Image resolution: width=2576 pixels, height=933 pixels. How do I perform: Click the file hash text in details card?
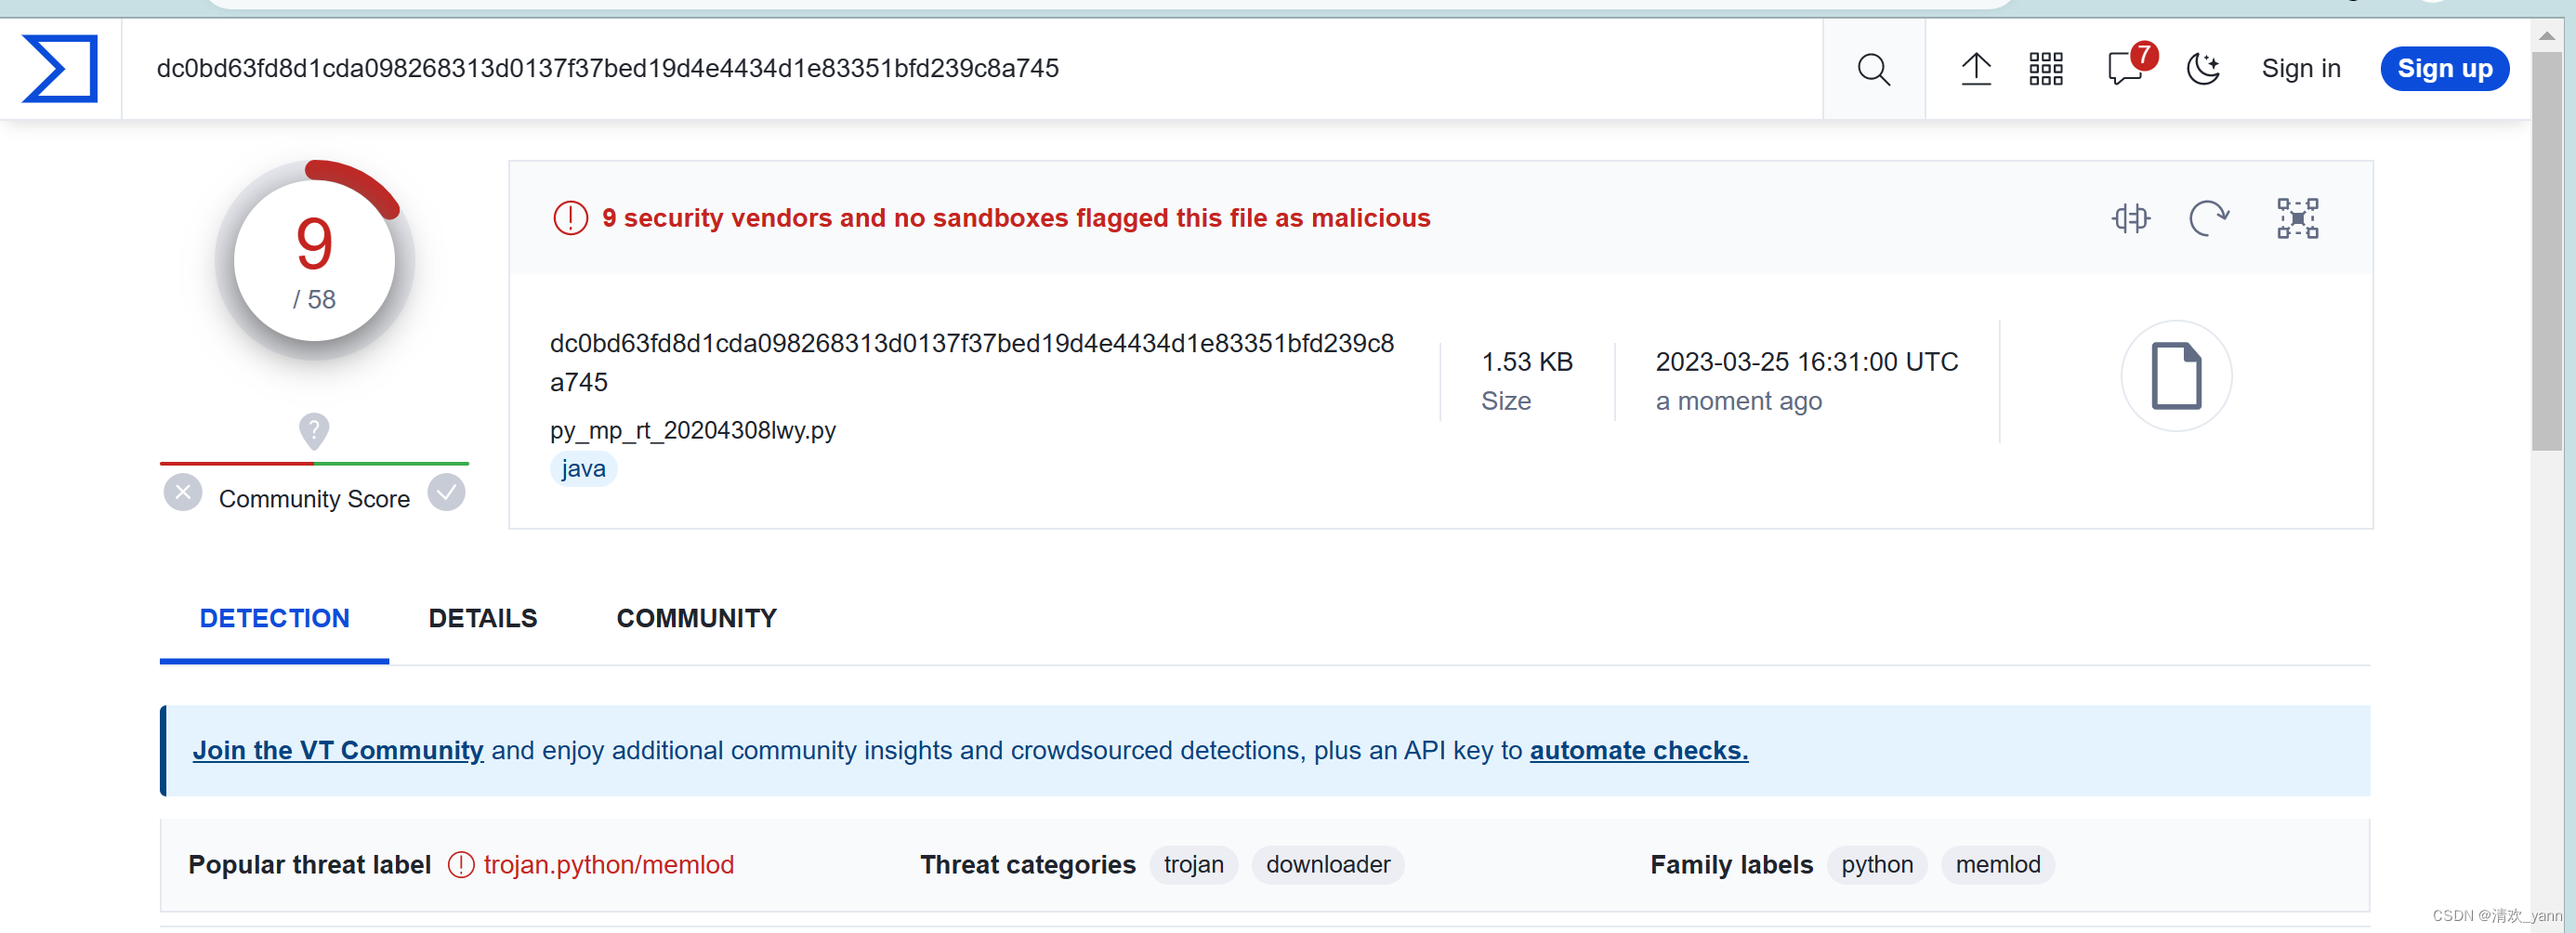tap(971, 362)
